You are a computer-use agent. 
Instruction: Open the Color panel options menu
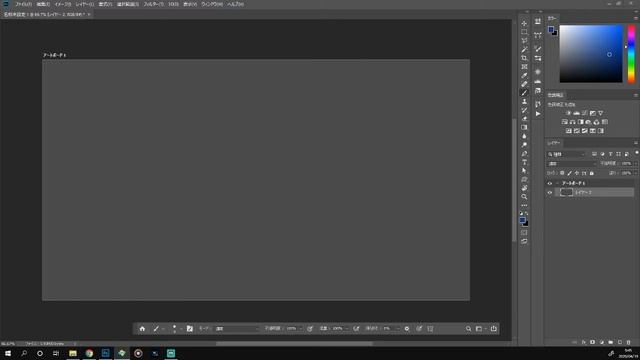point(636,18)
